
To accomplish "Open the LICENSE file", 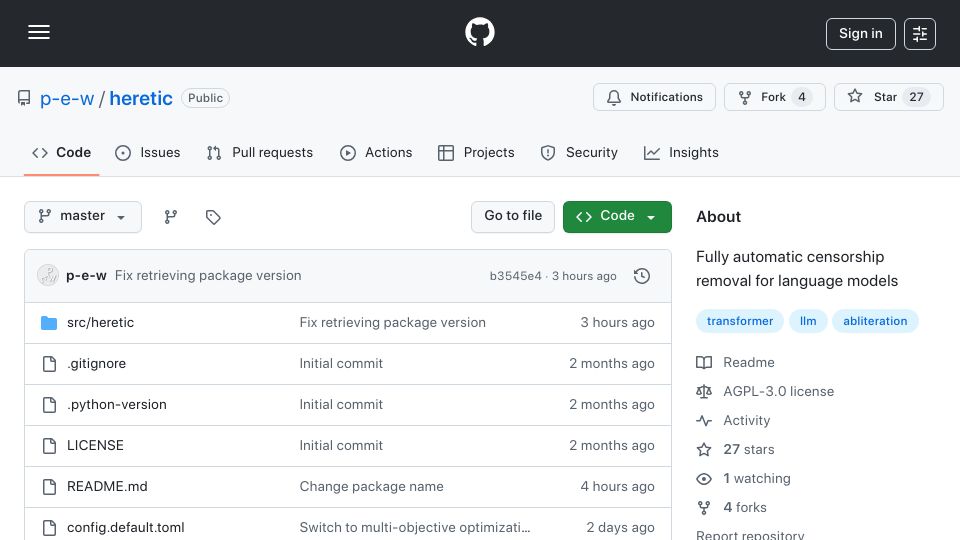I will (95, 446).
